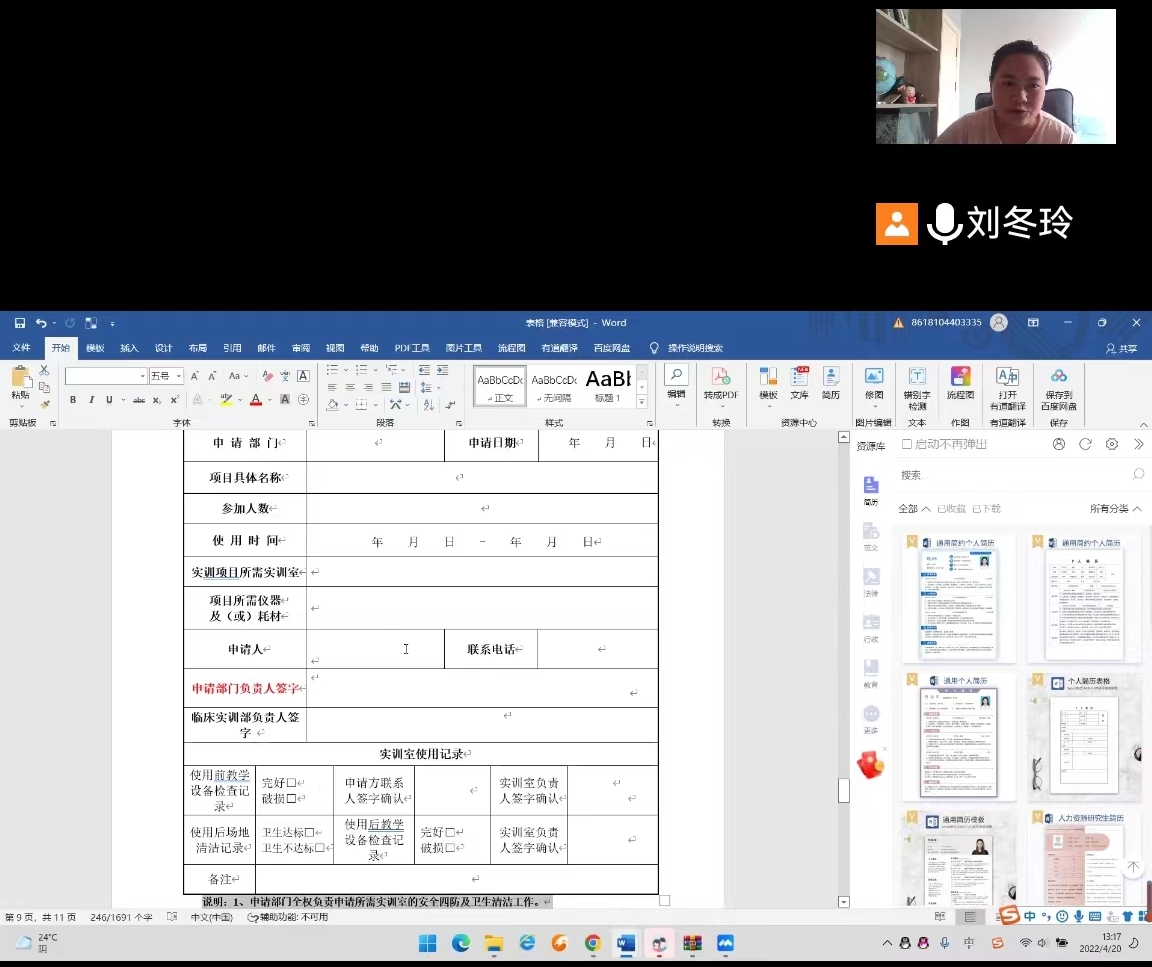Screen dimensions: 1152x967
Task: Click the 共享 share button
Action: (x=1121, y=348)
